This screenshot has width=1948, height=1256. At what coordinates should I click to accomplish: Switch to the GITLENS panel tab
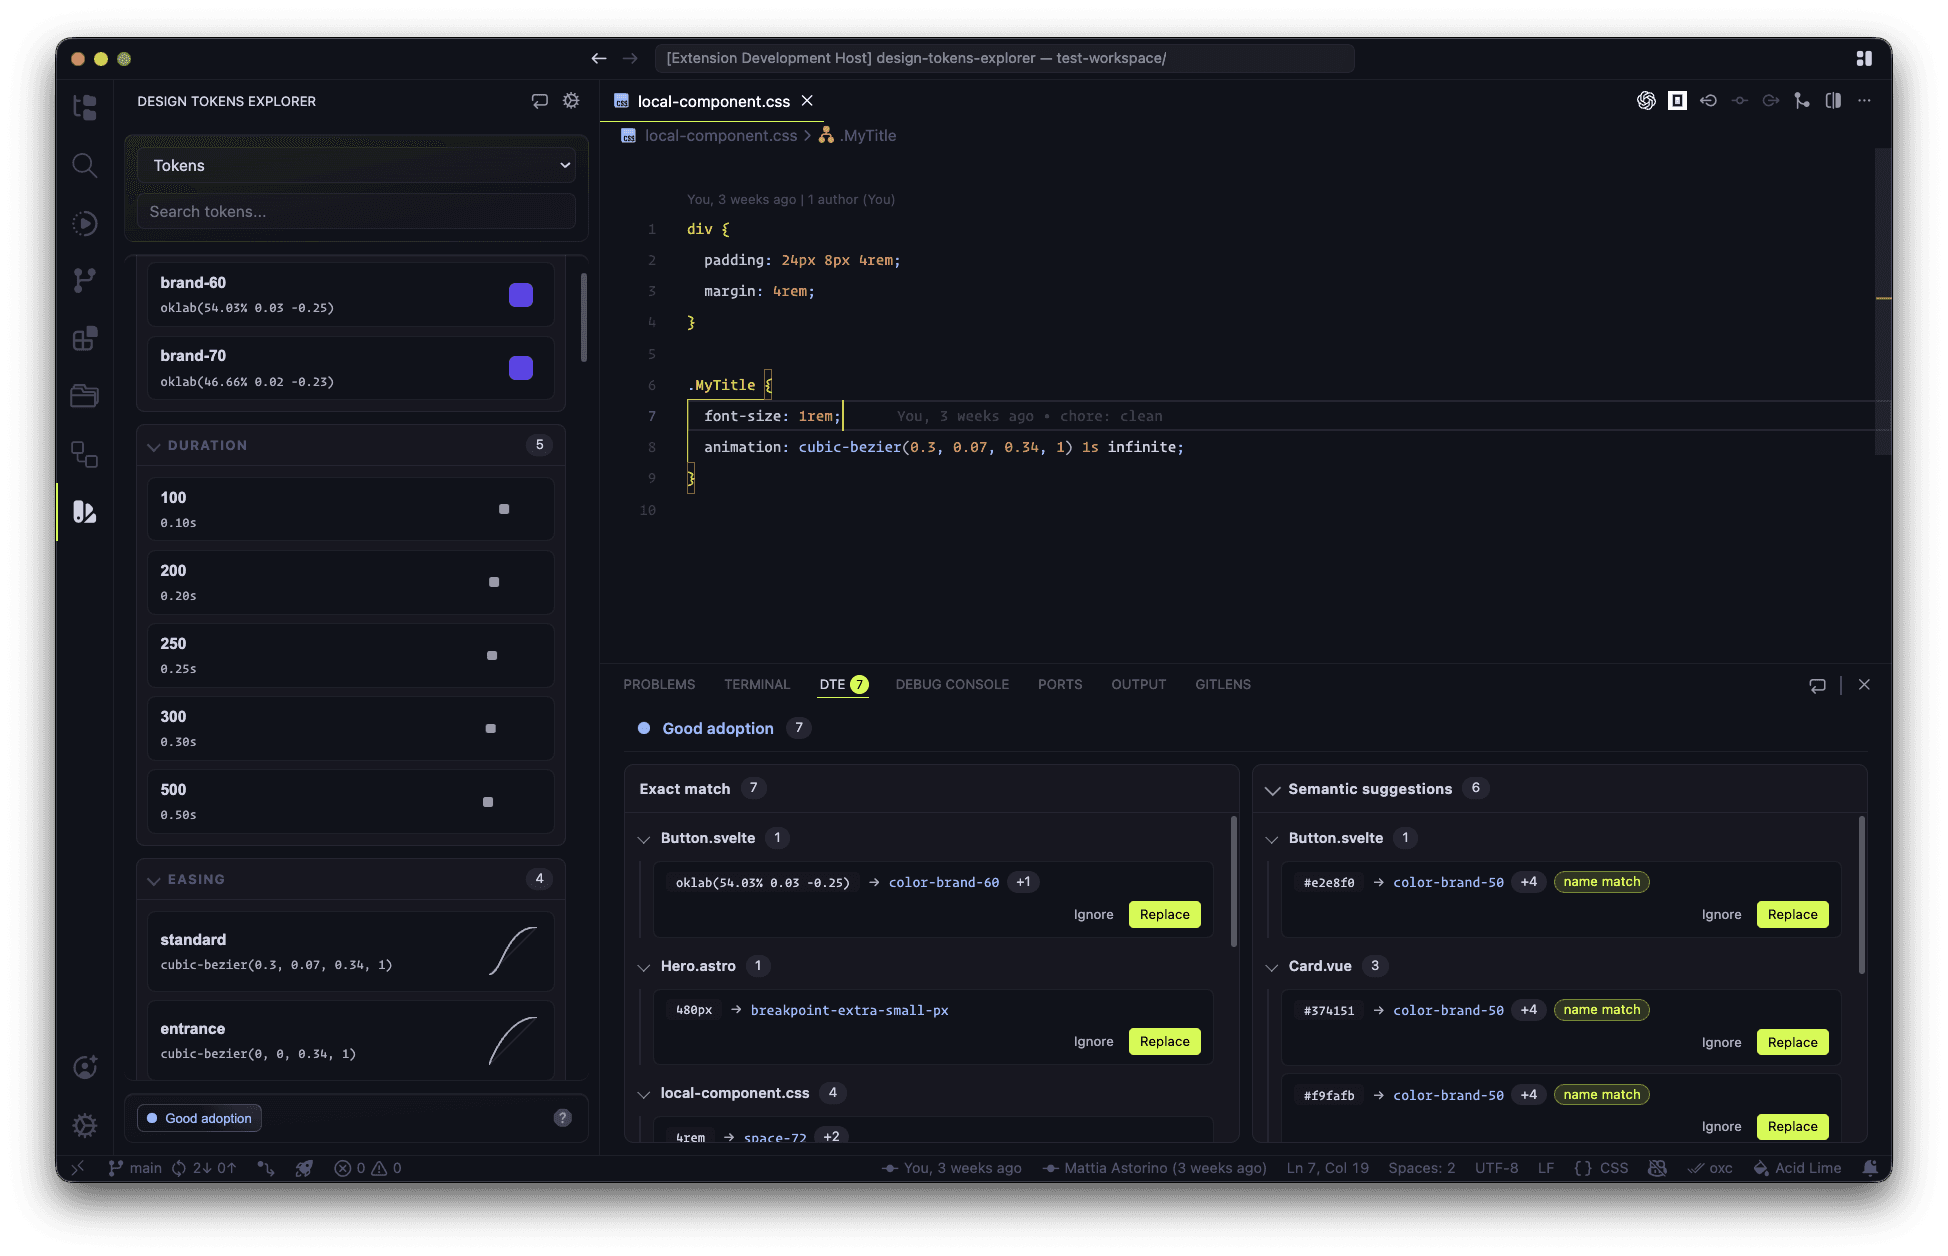pos(1222,685)
